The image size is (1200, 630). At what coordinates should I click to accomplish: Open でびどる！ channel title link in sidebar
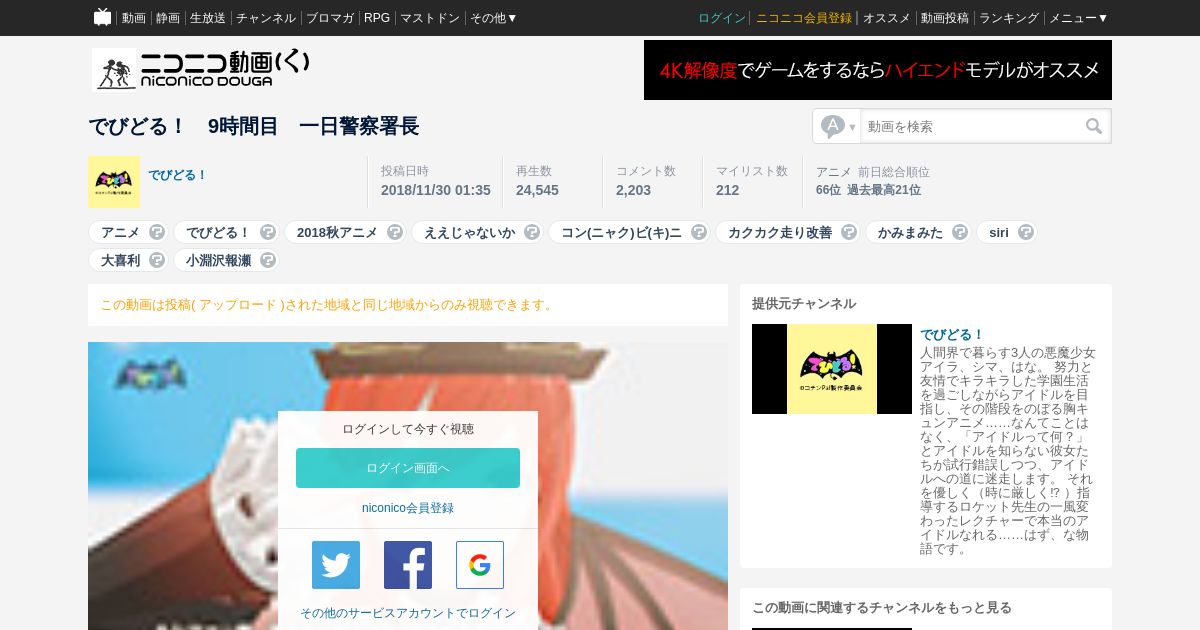point(952,334)
